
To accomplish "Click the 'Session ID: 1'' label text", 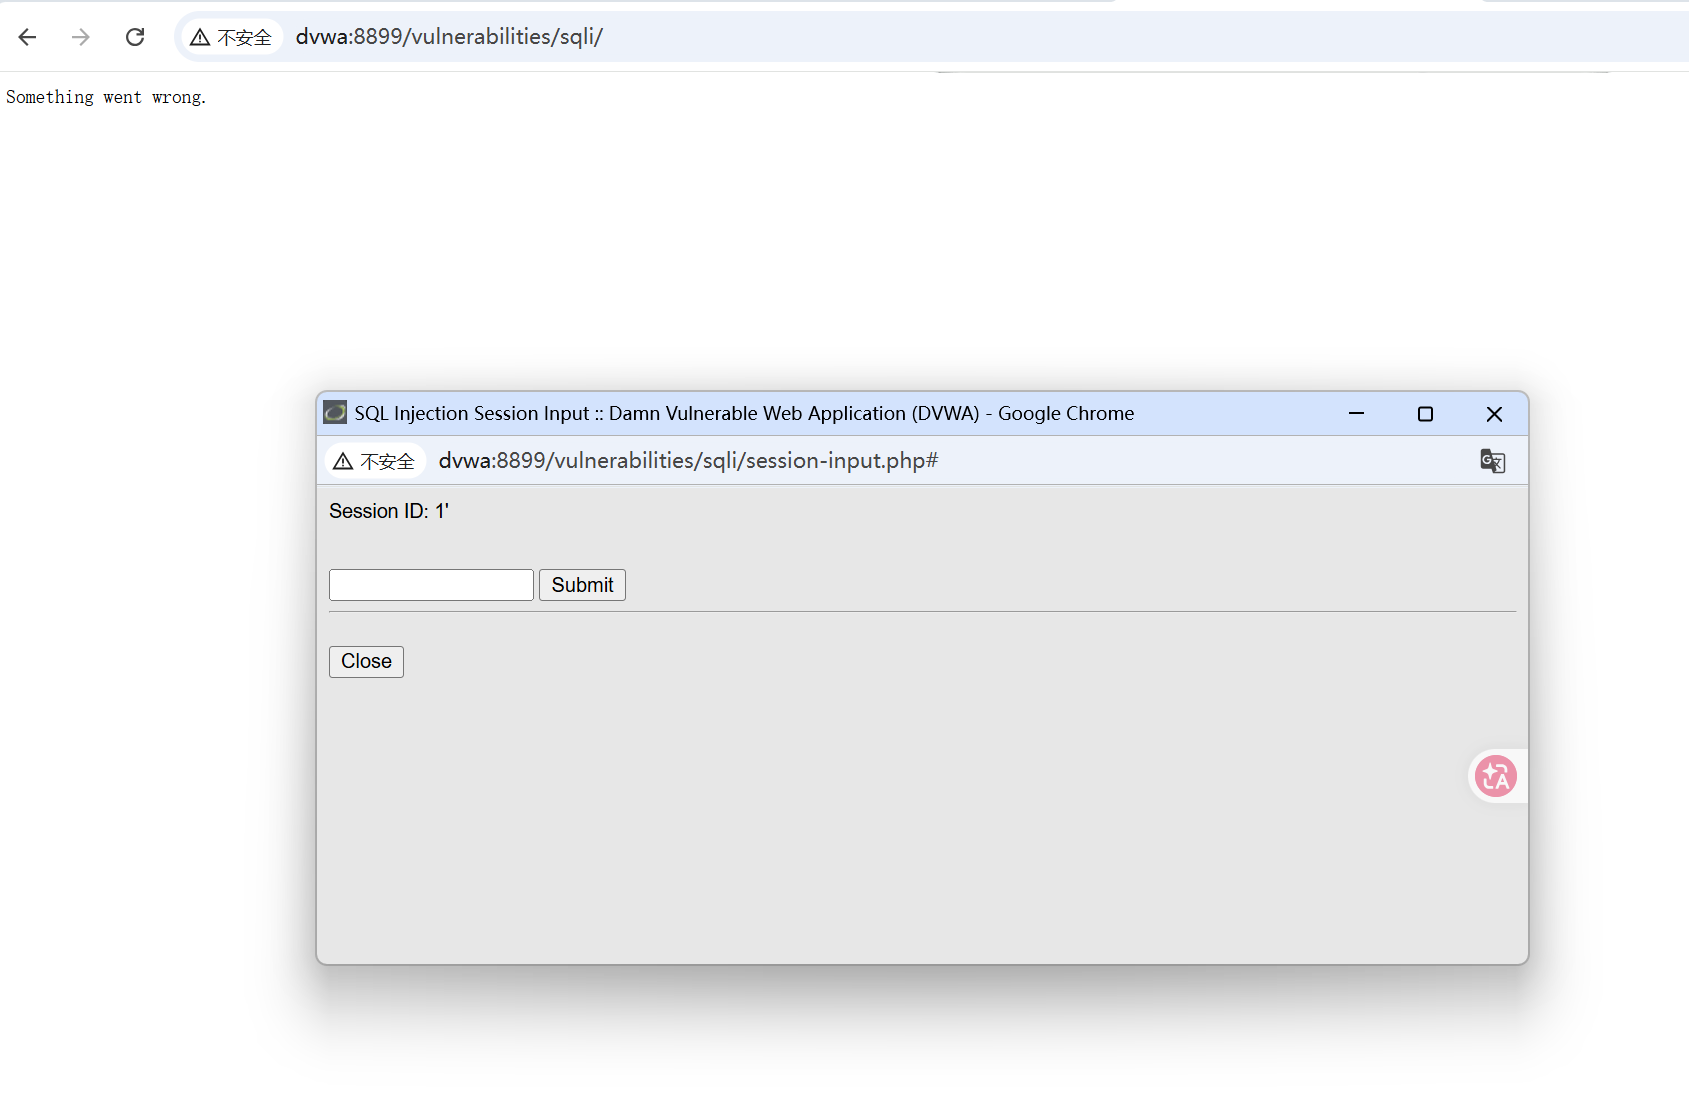I will 389,511.
